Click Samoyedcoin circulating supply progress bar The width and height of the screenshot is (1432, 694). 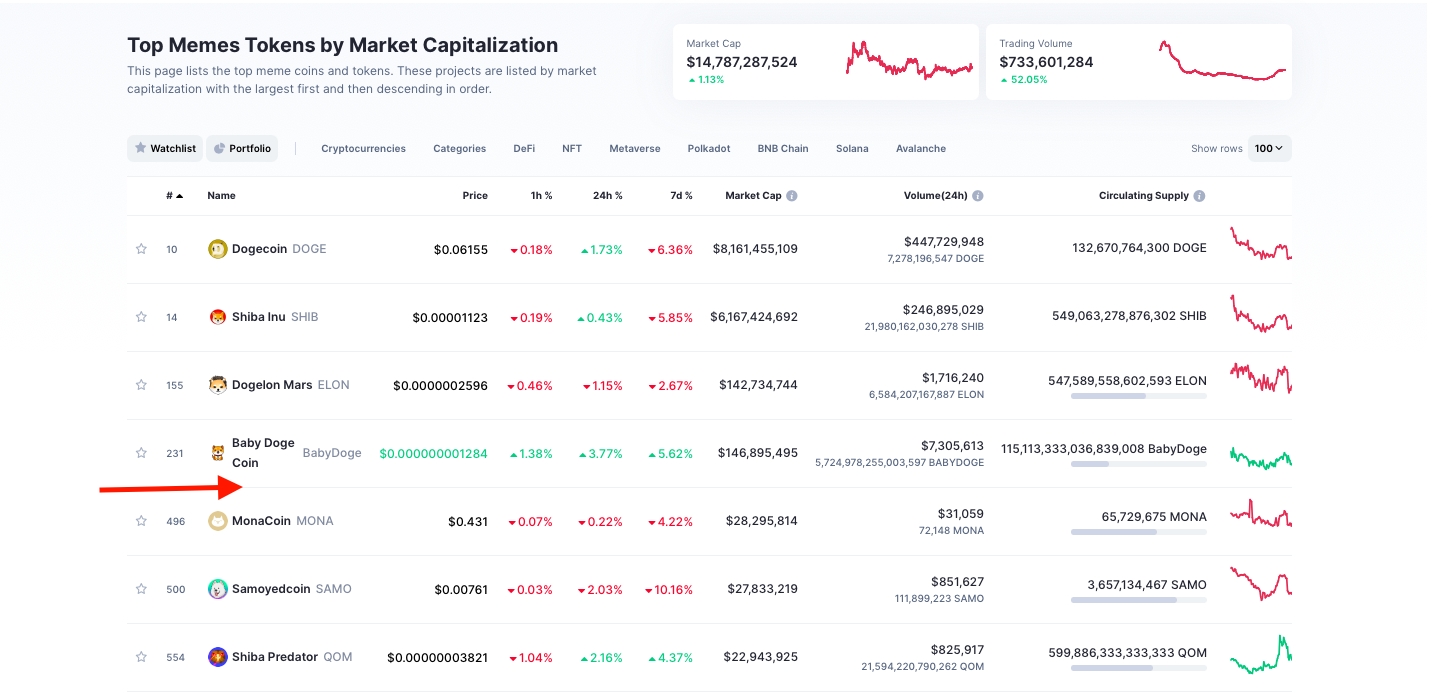[x=1139, y=600]
